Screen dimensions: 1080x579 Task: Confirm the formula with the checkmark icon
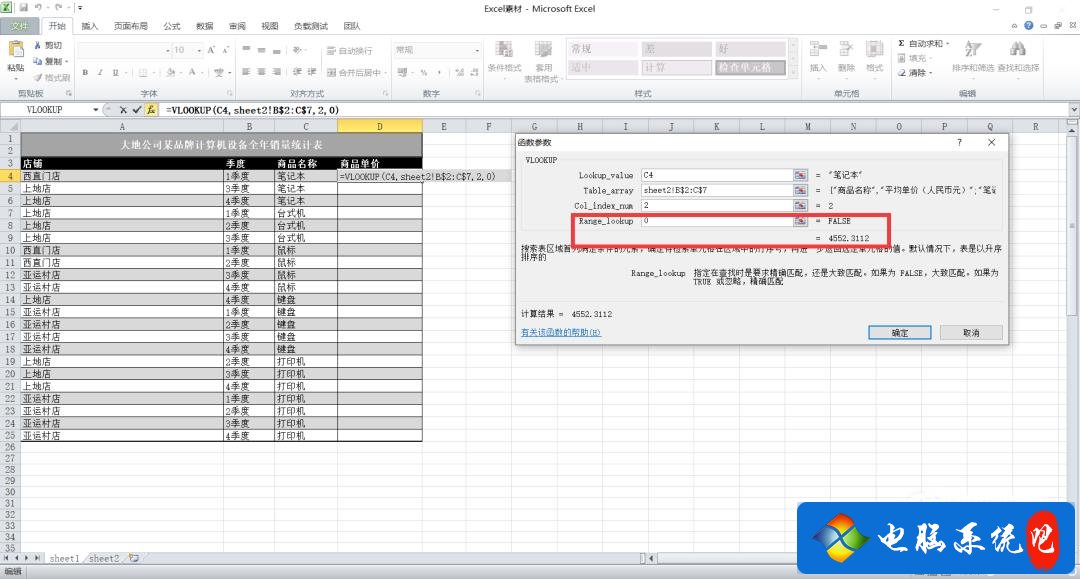click(x=136, y=109)
